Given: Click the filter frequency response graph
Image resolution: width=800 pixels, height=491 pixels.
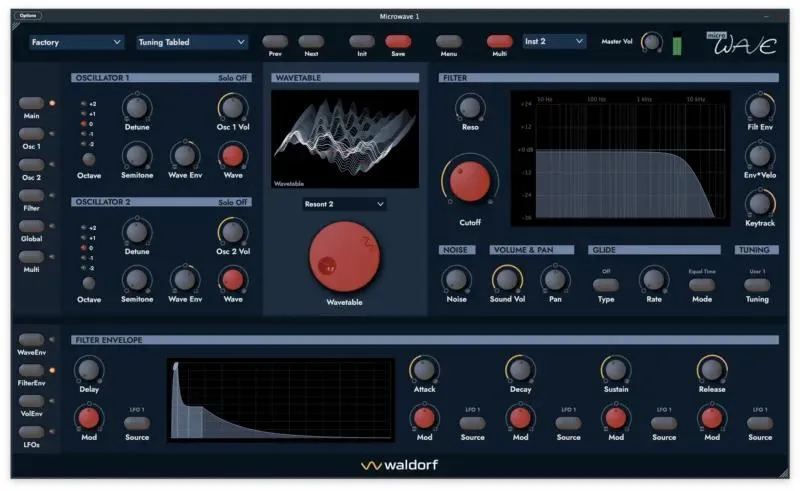Looking at the screenshot, I should click(x=620, y=158).
